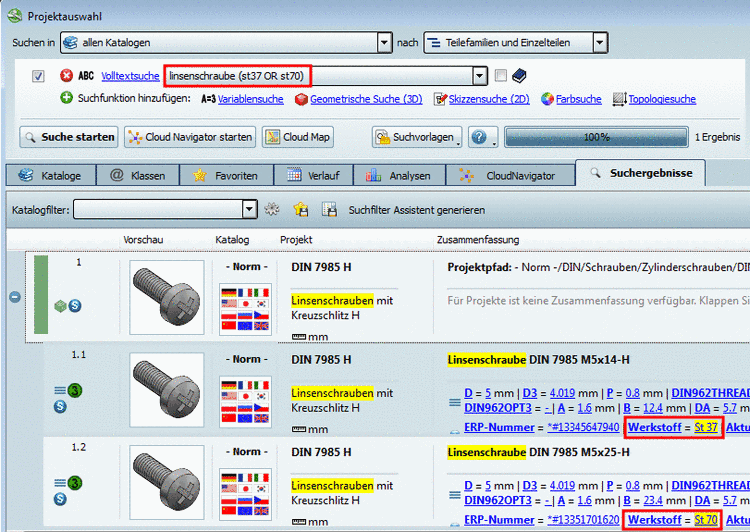Screen dimensions: 750x532
Task: Click the blue S icon in row 1
Action: [75, 306]
